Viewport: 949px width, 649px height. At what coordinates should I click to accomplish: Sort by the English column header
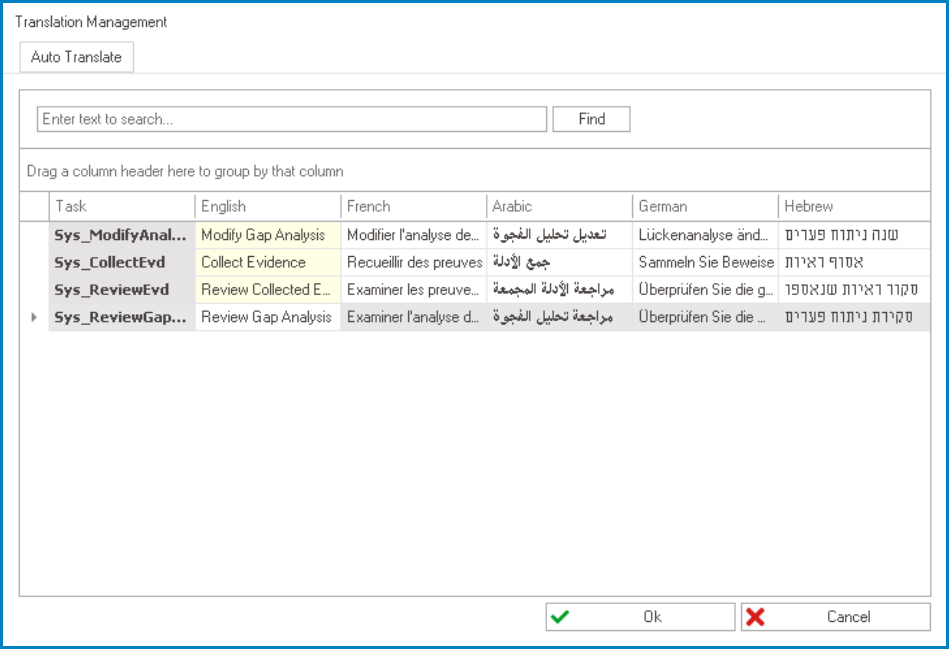pyautogui.click(x=266, y=206)
